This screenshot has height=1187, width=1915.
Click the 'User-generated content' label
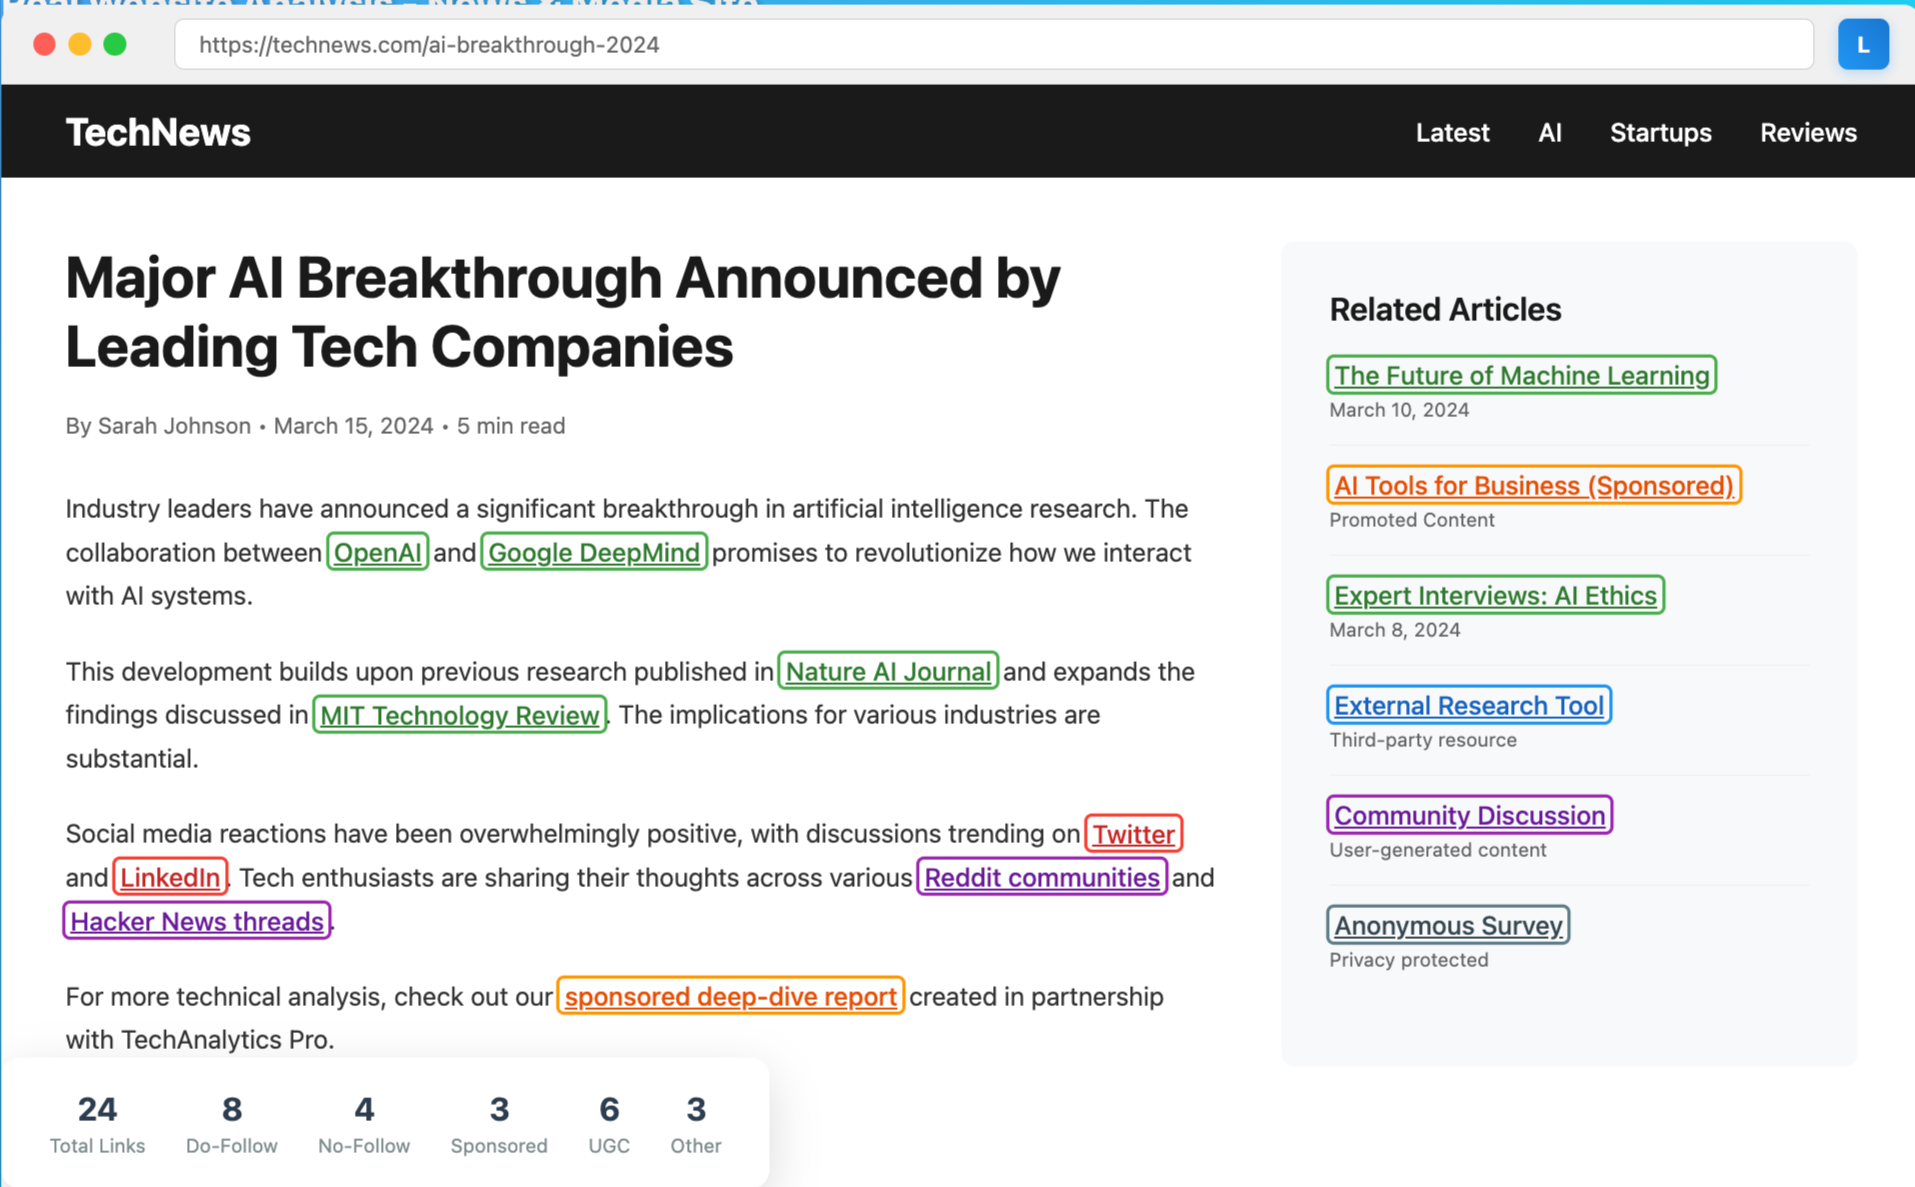1437,850
